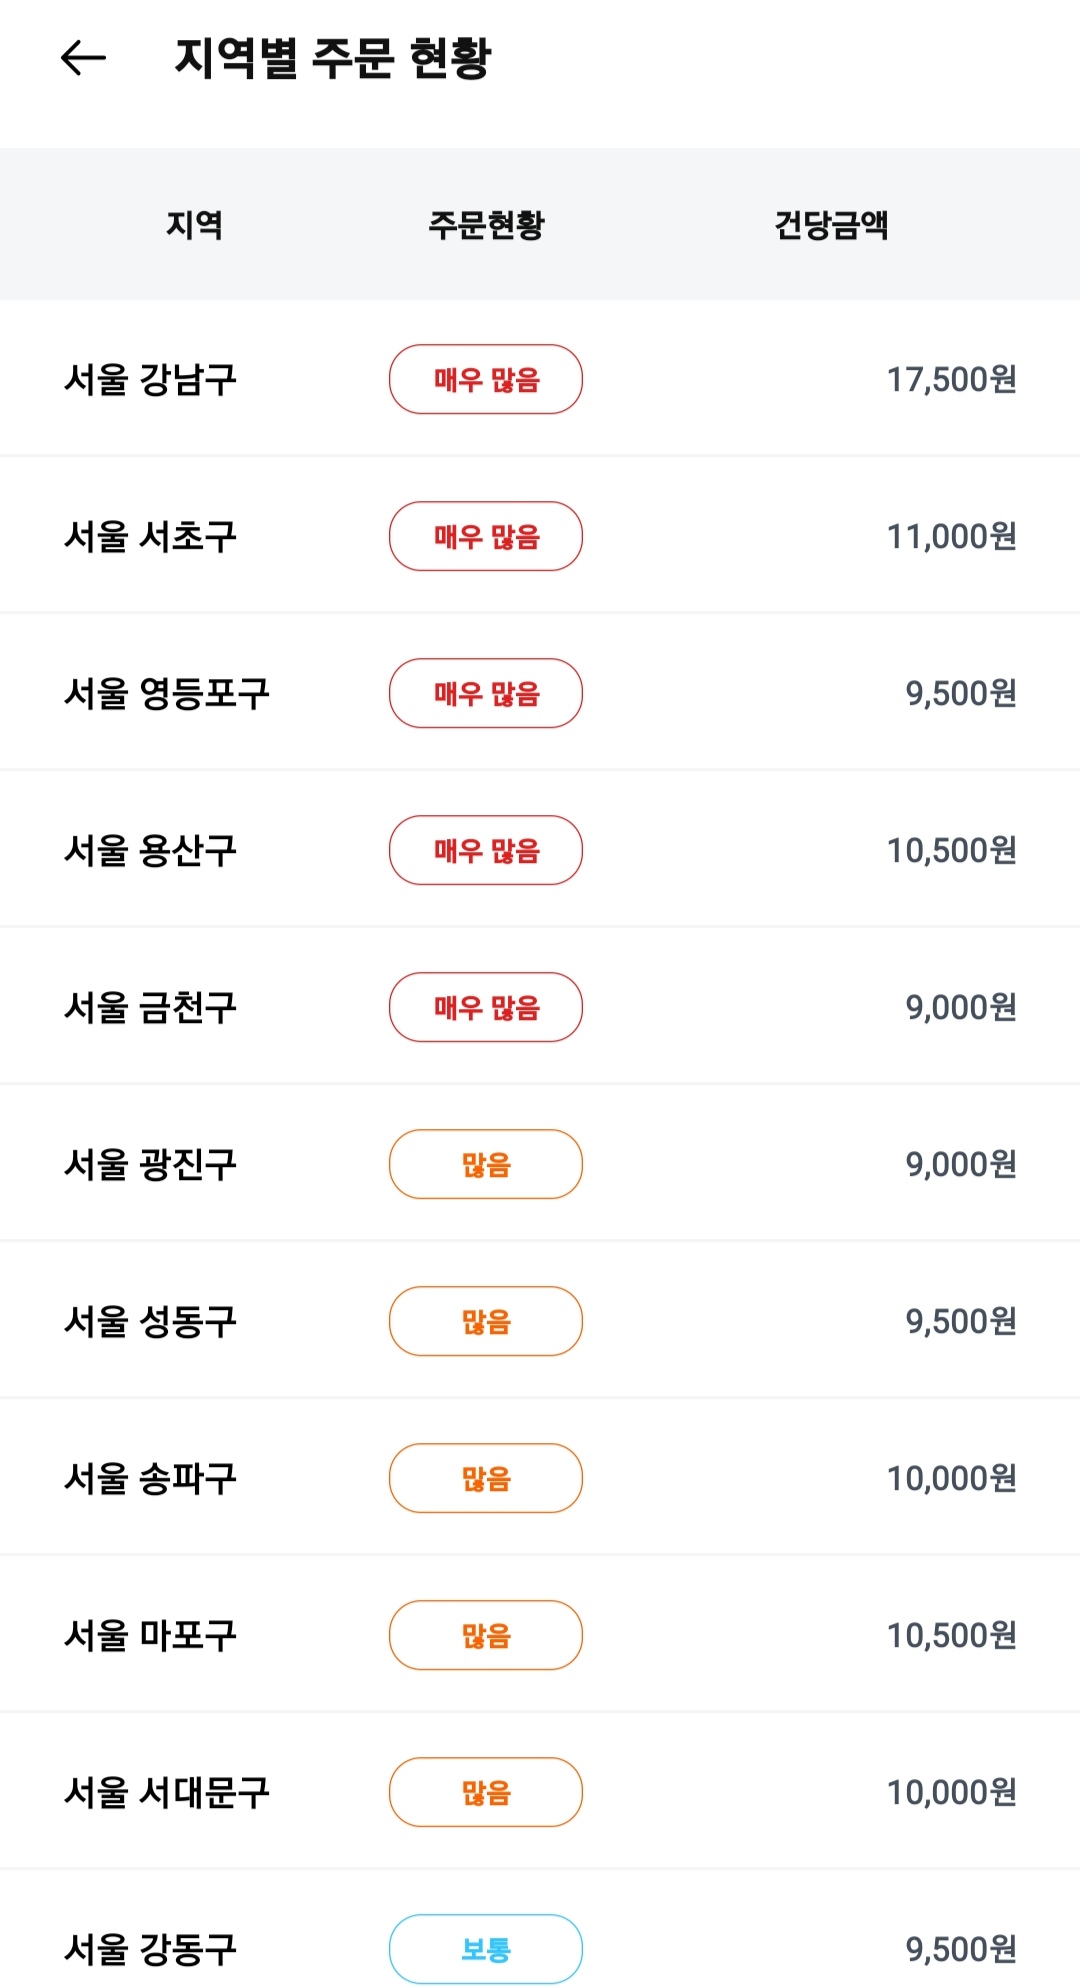1080x1987 pixels.
Task: Click the 지역 column header
Action: pyautogui.click(x=194, y=225)
